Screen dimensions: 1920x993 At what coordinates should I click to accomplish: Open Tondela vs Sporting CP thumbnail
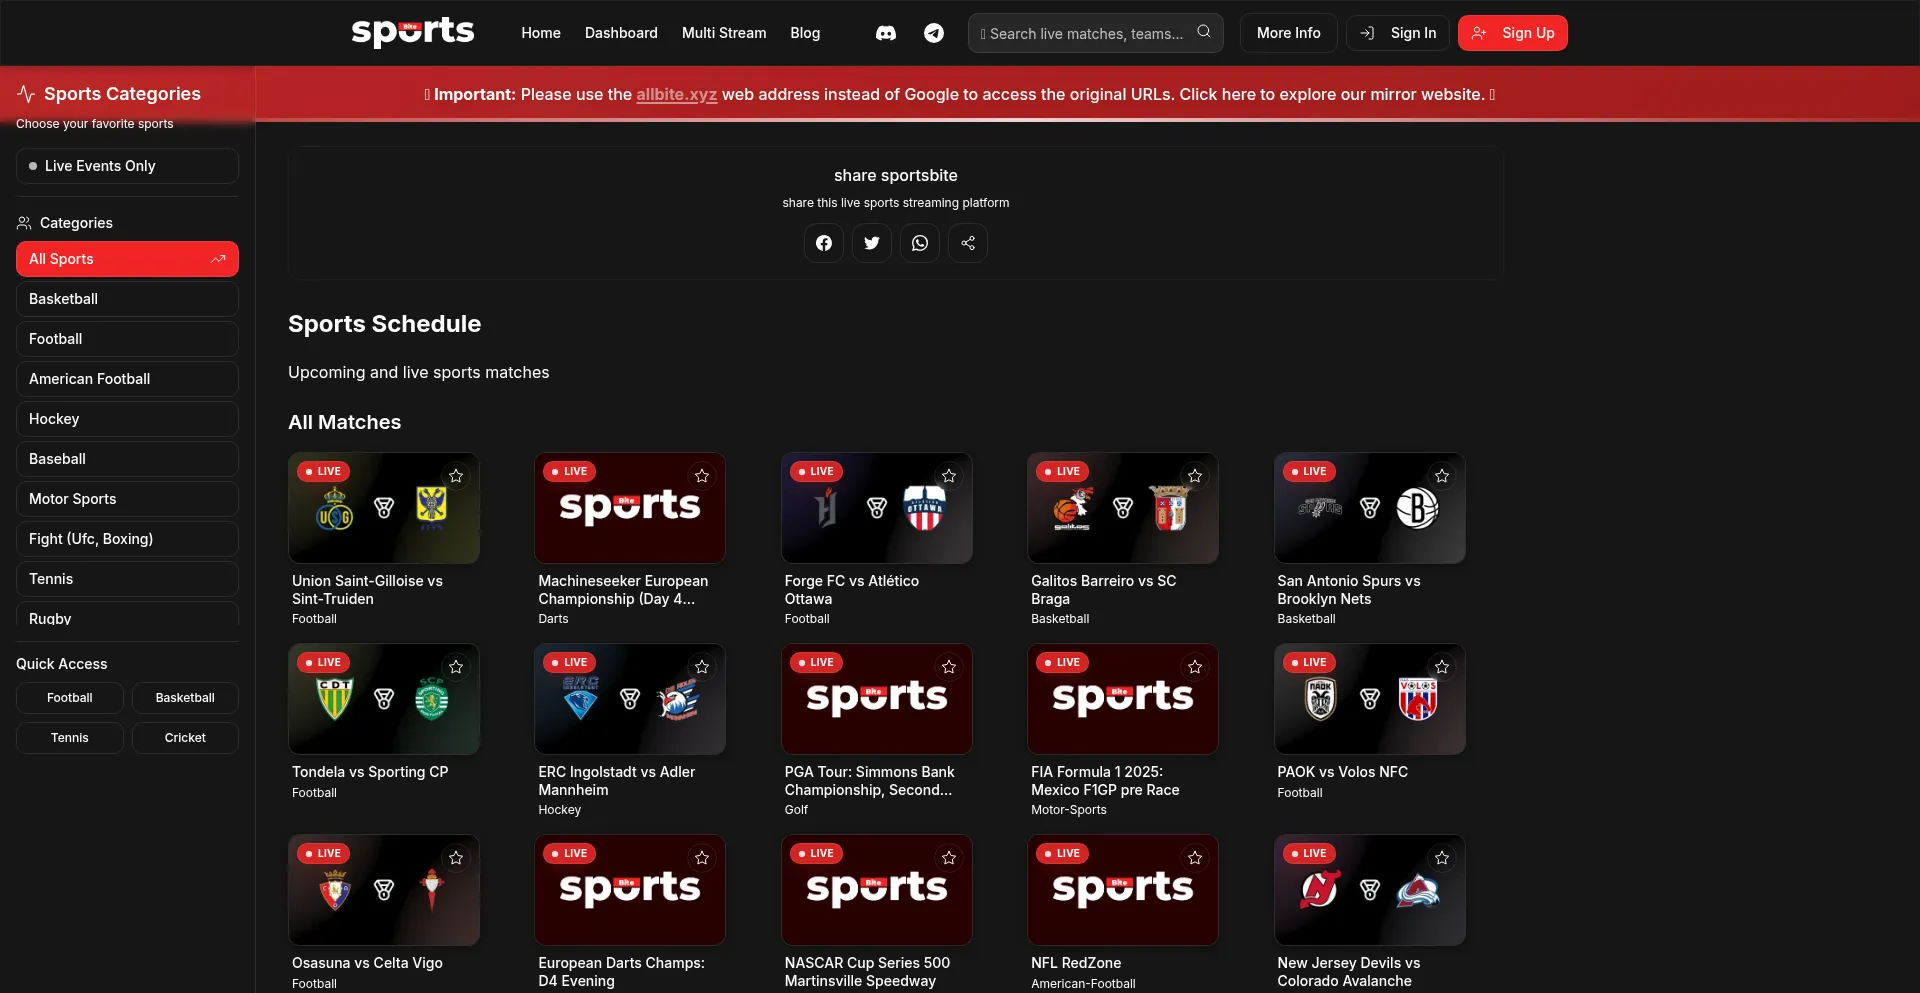point(383,699)
